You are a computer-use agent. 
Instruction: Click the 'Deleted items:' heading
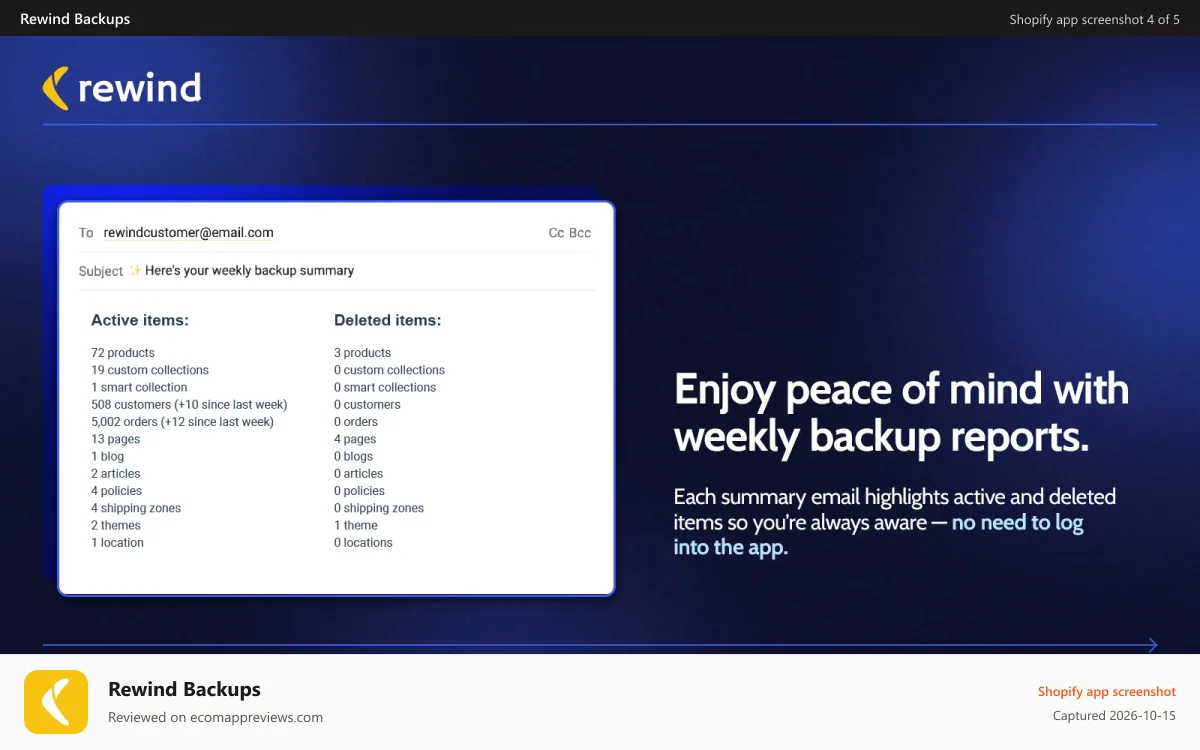tap(388, 321)
